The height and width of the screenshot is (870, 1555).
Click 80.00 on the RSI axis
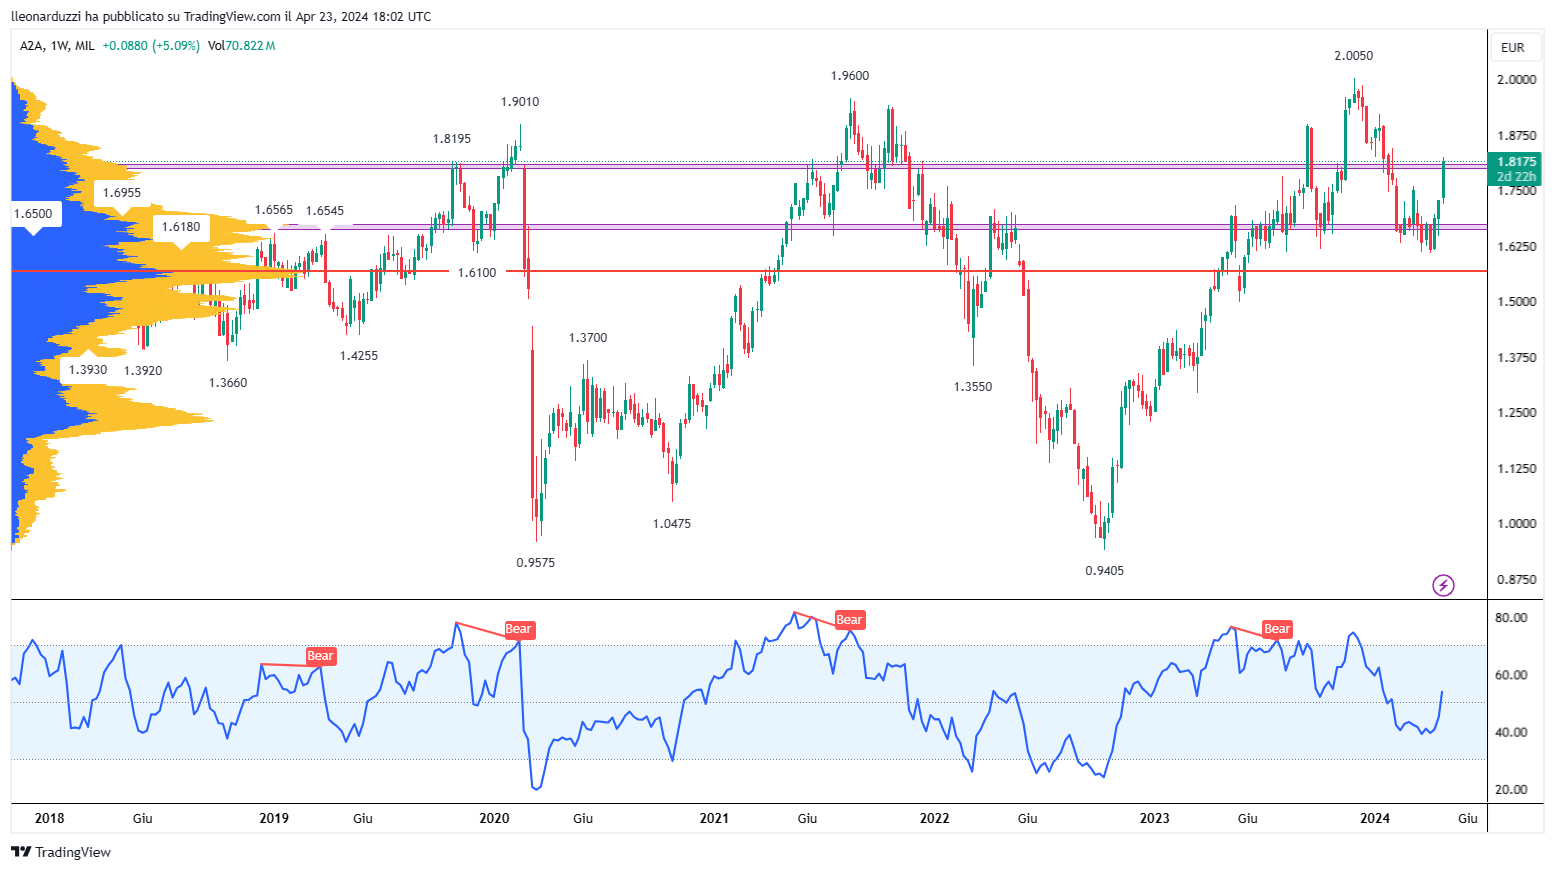coord(1511,618)
